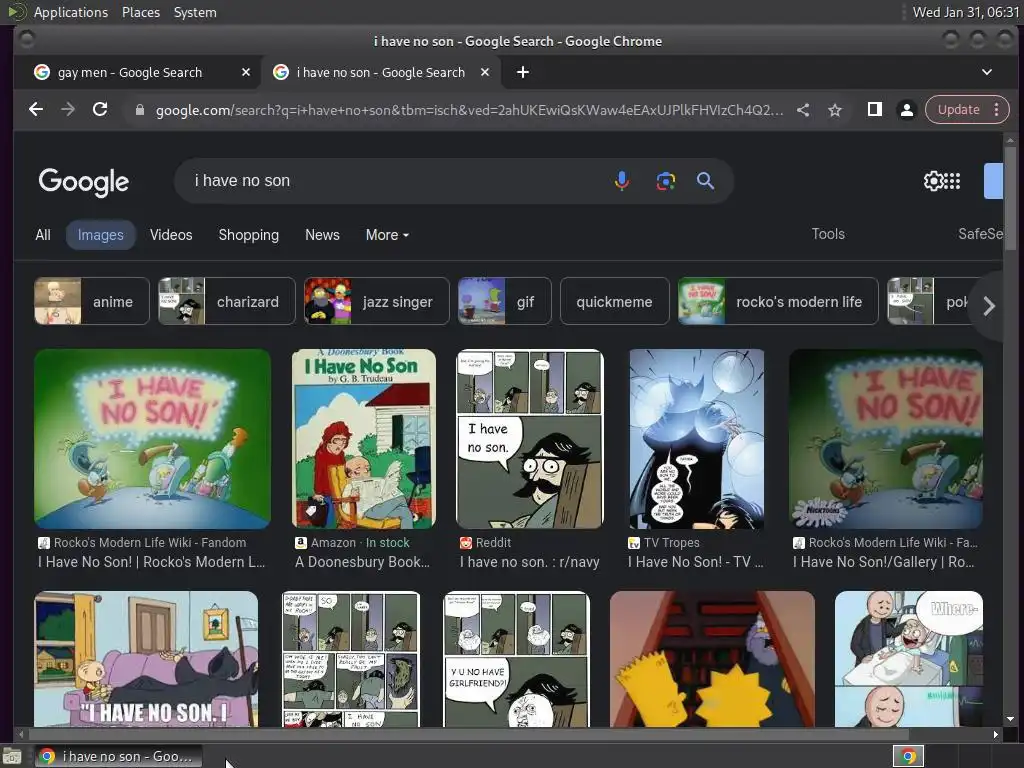Open the Chrome profile avatar
The width and height of the screenshot is (1024, 768).
[906, 110]
